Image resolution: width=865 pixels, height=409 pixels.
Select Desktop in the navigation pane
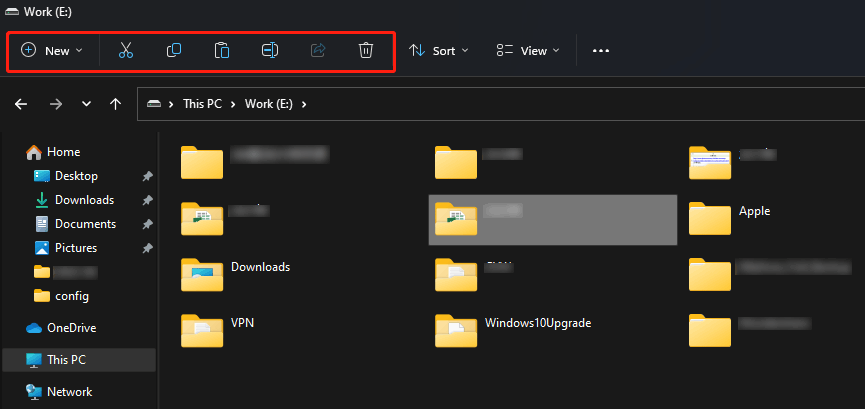(66, 176)
